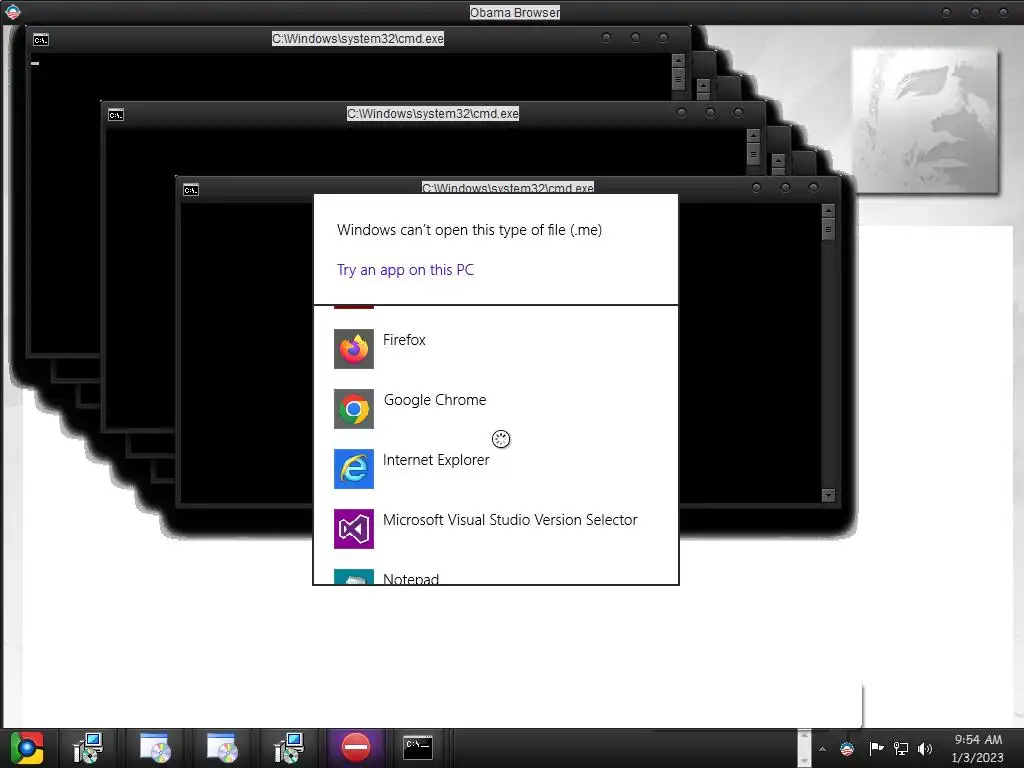
Task: Switch to cmd.exe via taskbar icon
Action: (418, 746)
